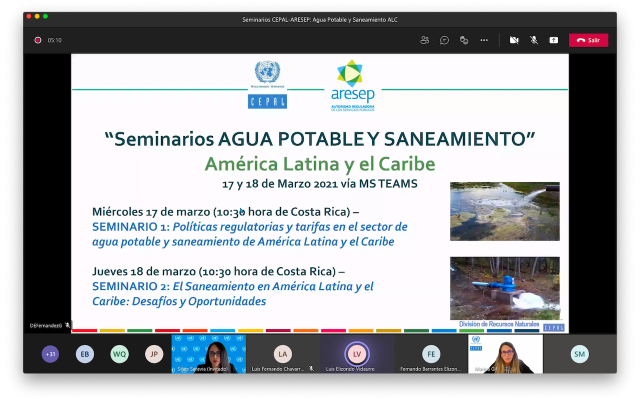
Task: Select the EB participant avatar
Action: tap(85, 354)
